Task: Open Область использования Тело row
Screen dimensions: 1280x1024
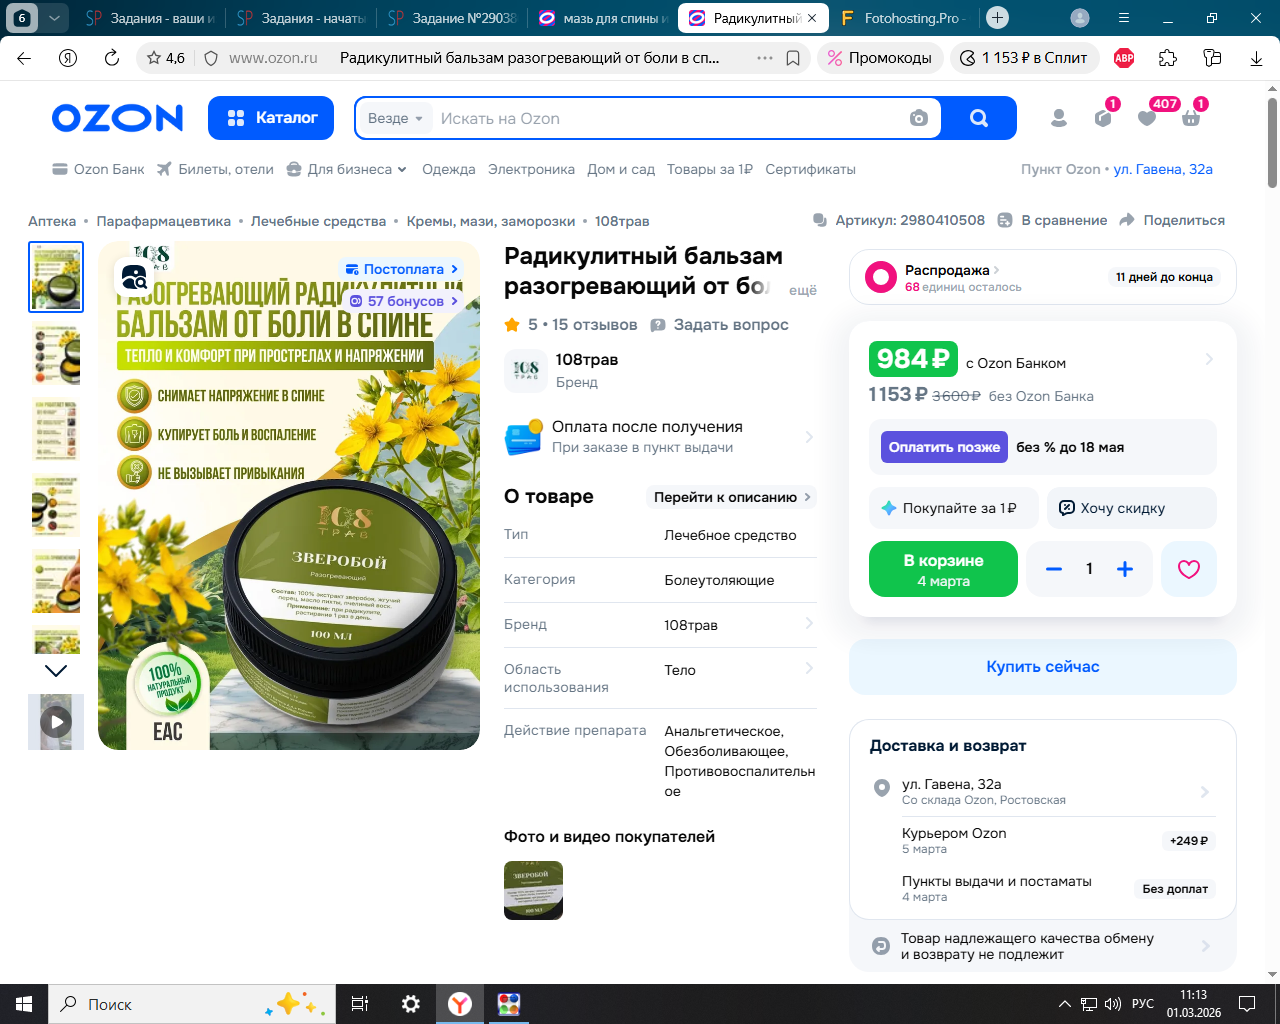Action: coord(660,678)
